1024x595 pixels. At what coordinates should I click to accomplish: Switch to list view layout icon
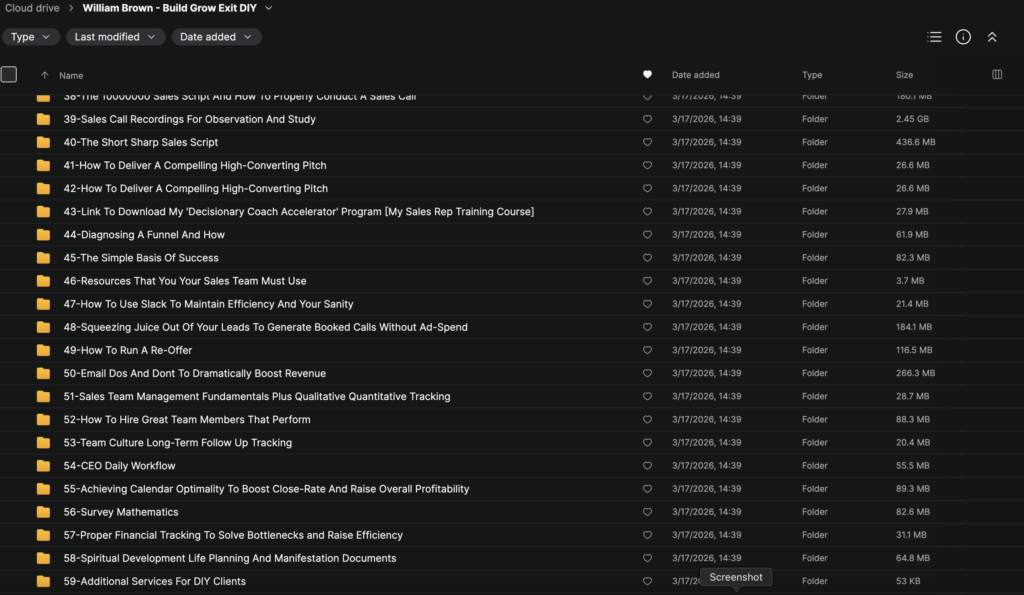tap(934, 37)
